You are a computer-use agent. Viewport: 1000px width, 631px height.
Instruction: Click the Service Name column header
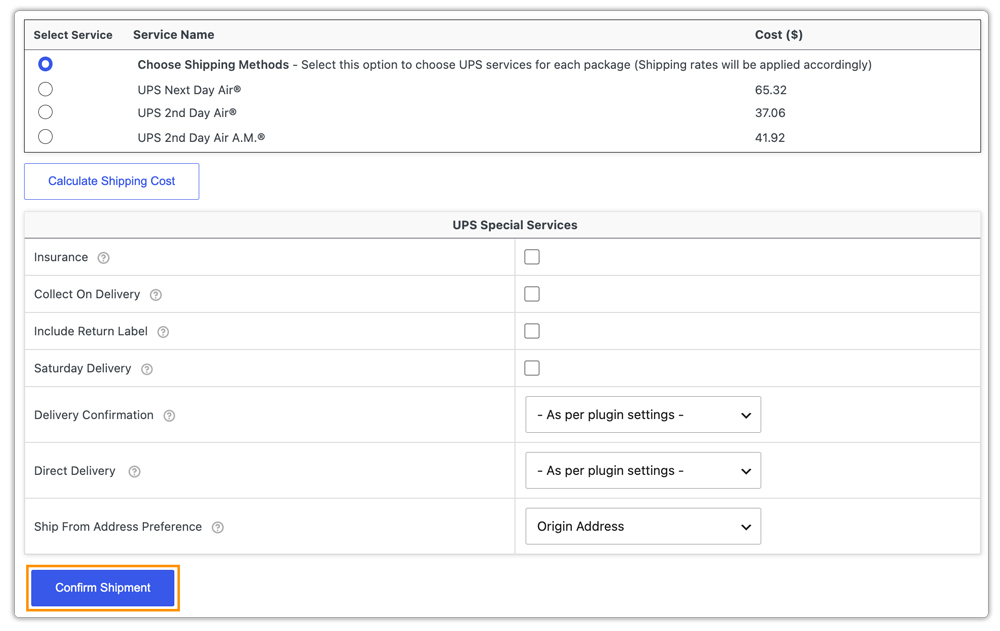click(173, 35)
